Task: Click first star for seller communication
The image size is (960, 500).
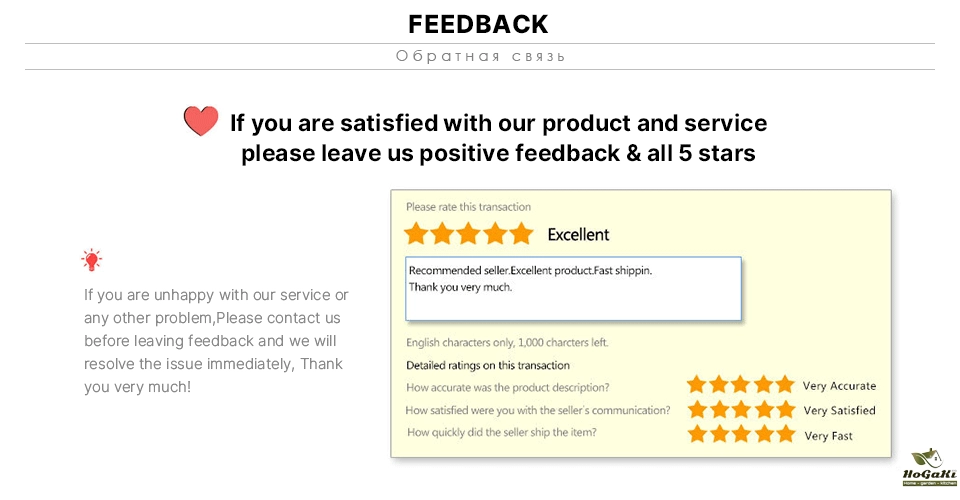Action: click(x=696, y=410)
